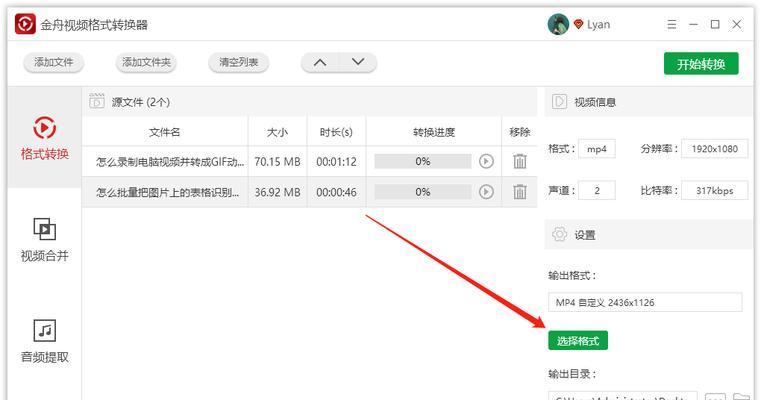This screenshot has height=400, width=761.
Task: Click the green 选择格式 choose format button
Action: (578, 341)
